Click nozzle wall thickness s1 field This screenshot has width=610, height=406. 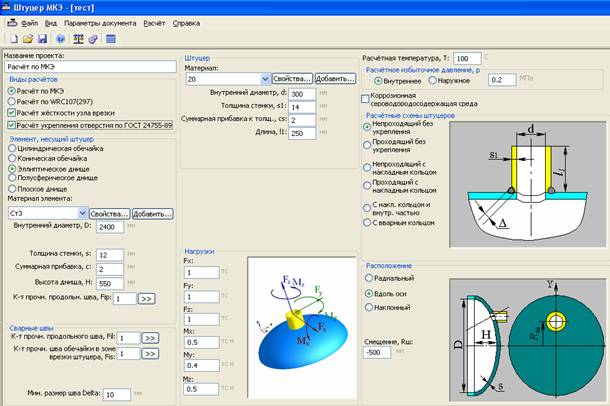[302, 107]
